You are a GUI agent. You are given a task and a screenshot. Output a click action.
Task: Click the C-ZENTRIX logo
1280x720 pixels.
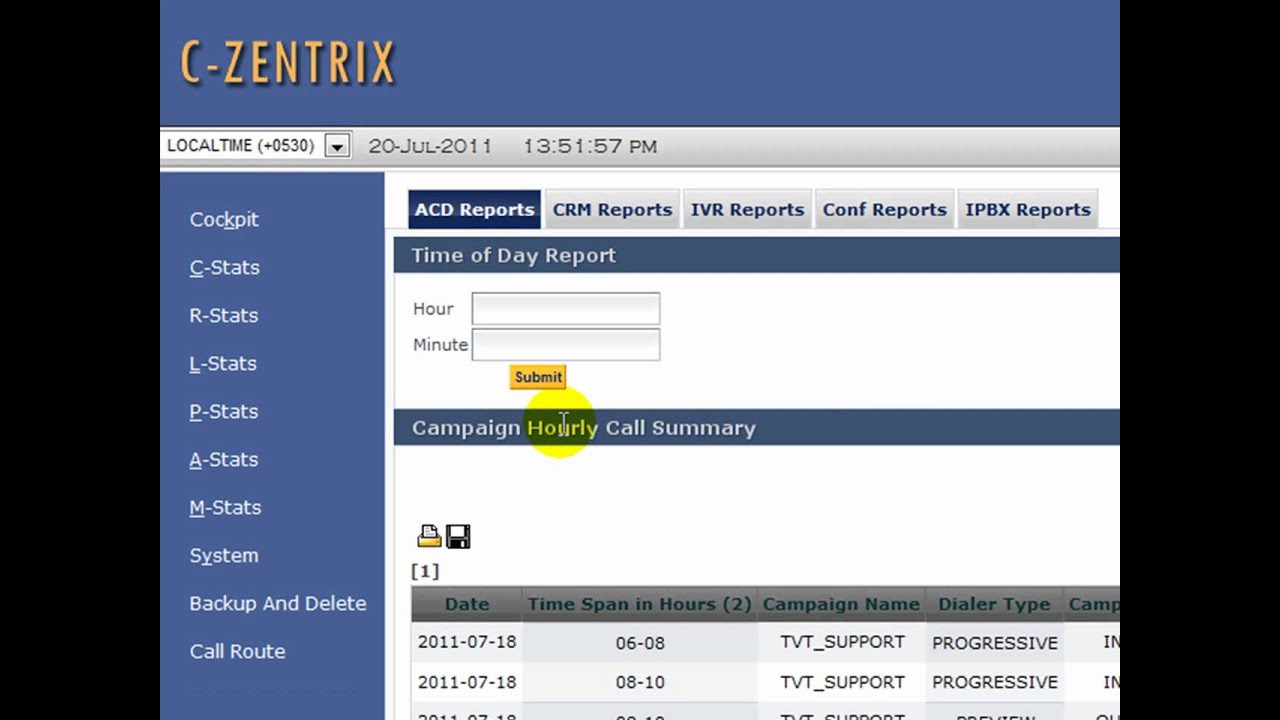click(288, 62)
